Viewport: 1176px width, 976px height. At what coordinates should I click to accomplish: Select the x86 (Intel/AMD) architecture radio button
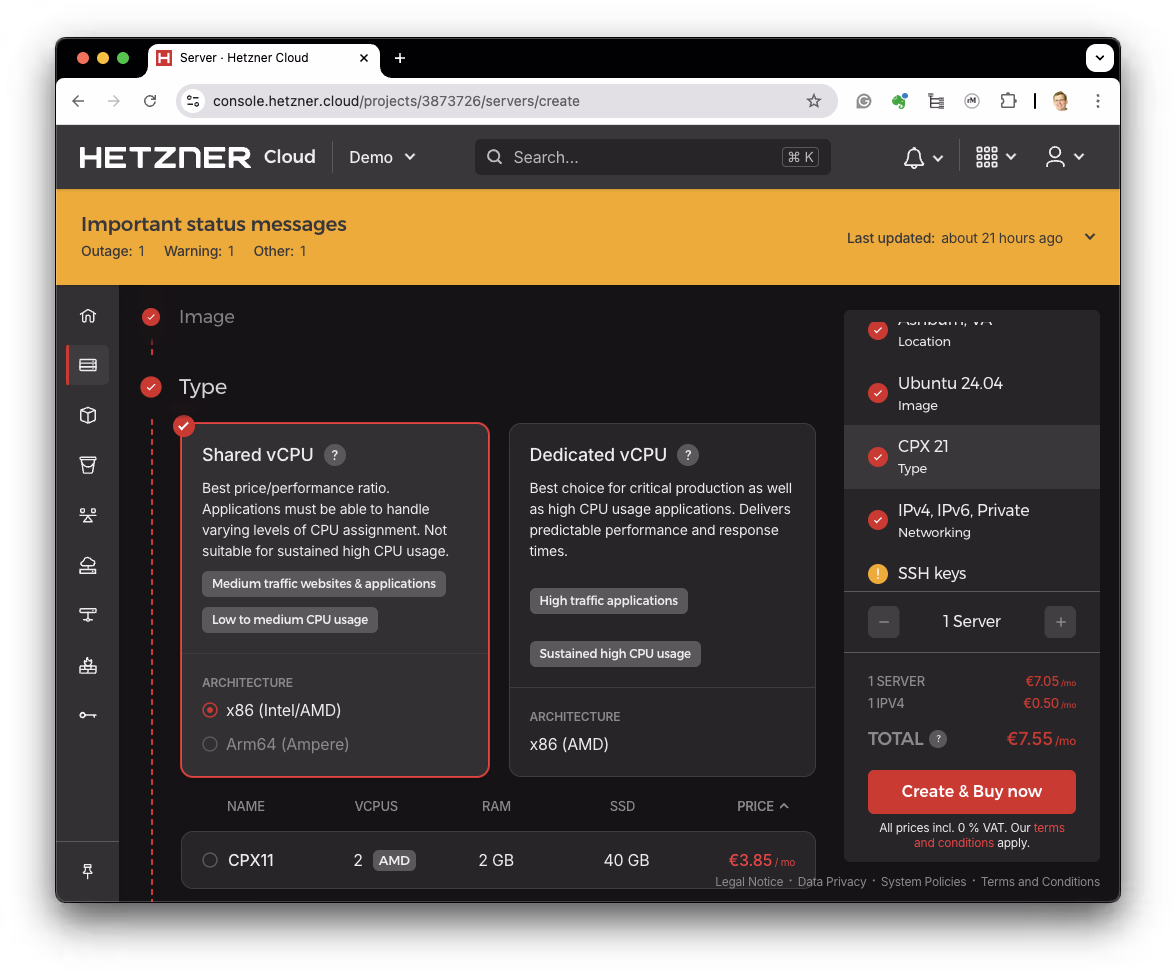(210, 710)
